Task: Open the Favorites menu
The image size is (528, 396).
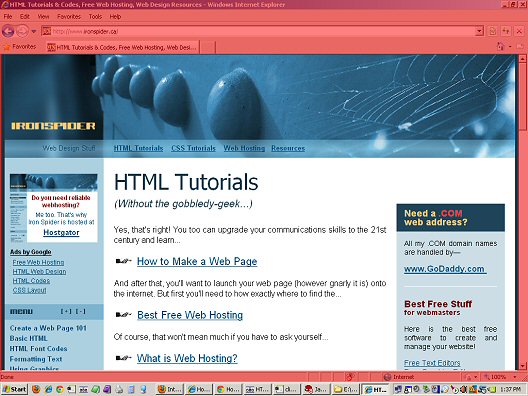Action: (69, 16)
